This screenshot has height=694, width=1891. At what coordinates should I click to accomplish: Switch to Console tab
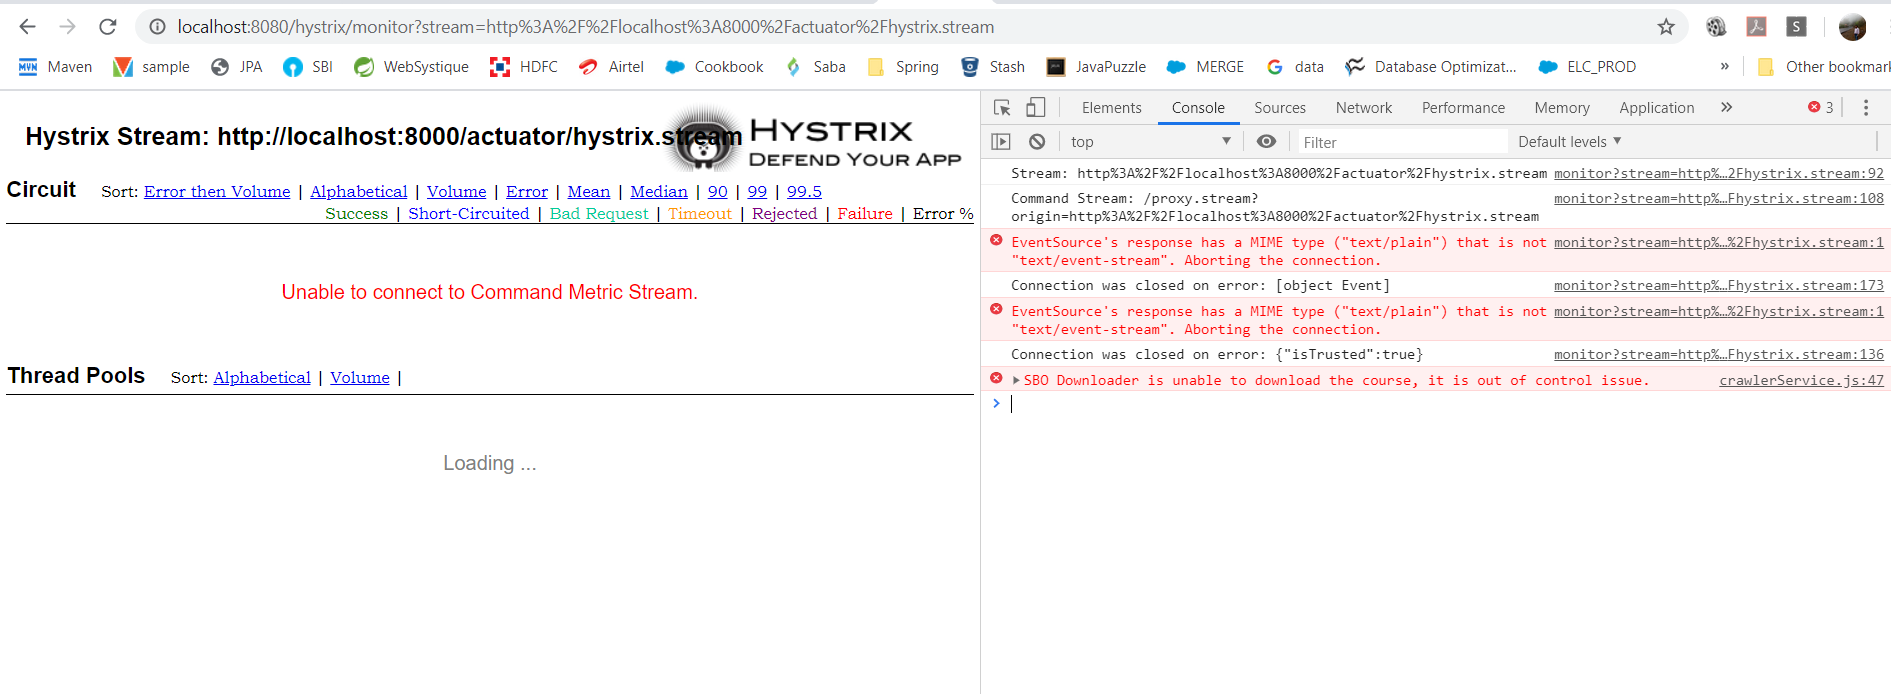[1198, 108]
